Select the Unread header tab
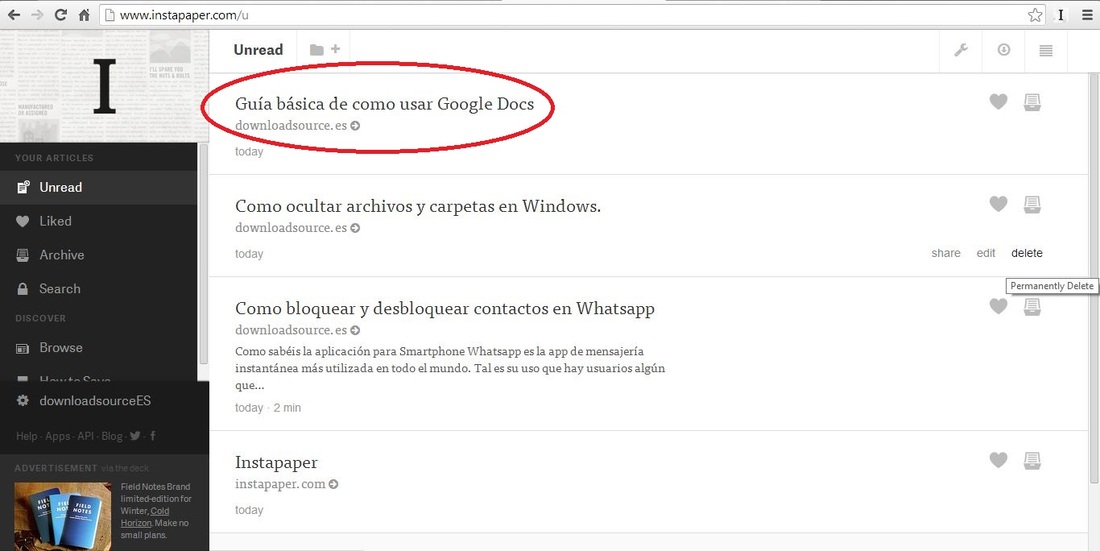 point(258,50)
